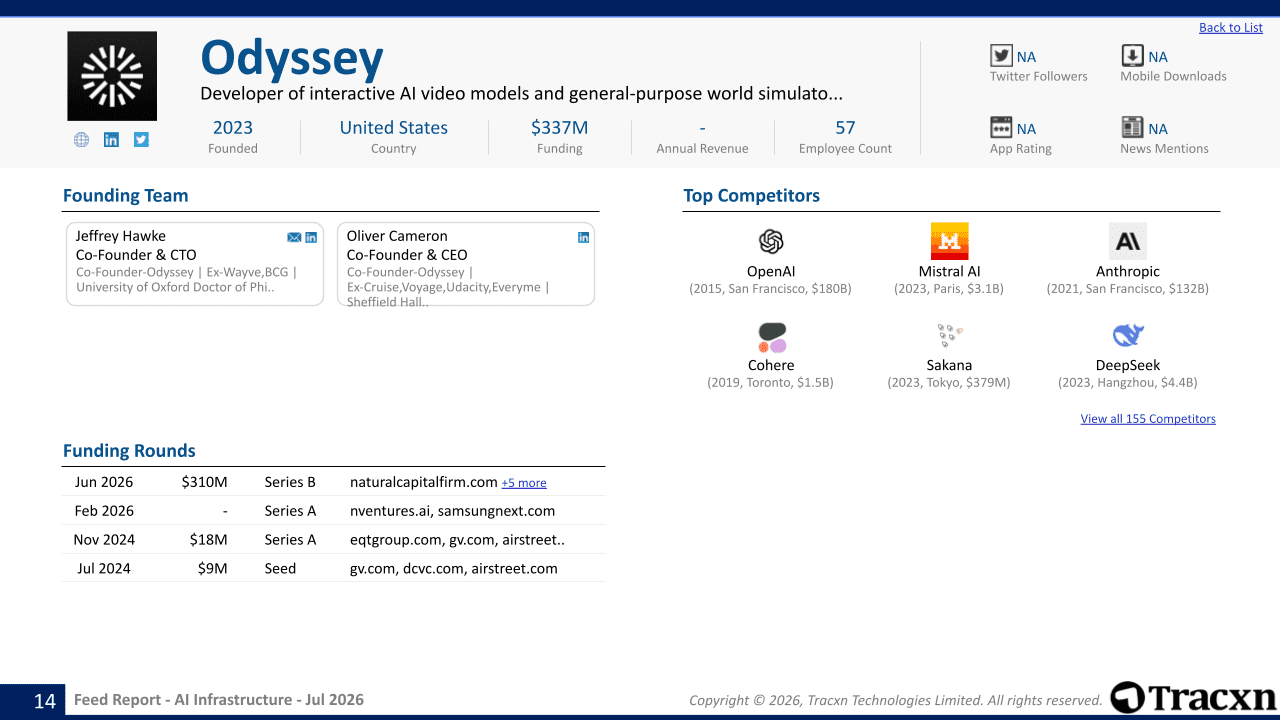The height and width of the screenshot is (720, 1280).
Task: Click the $9M Seed amount
Action: 213,569
